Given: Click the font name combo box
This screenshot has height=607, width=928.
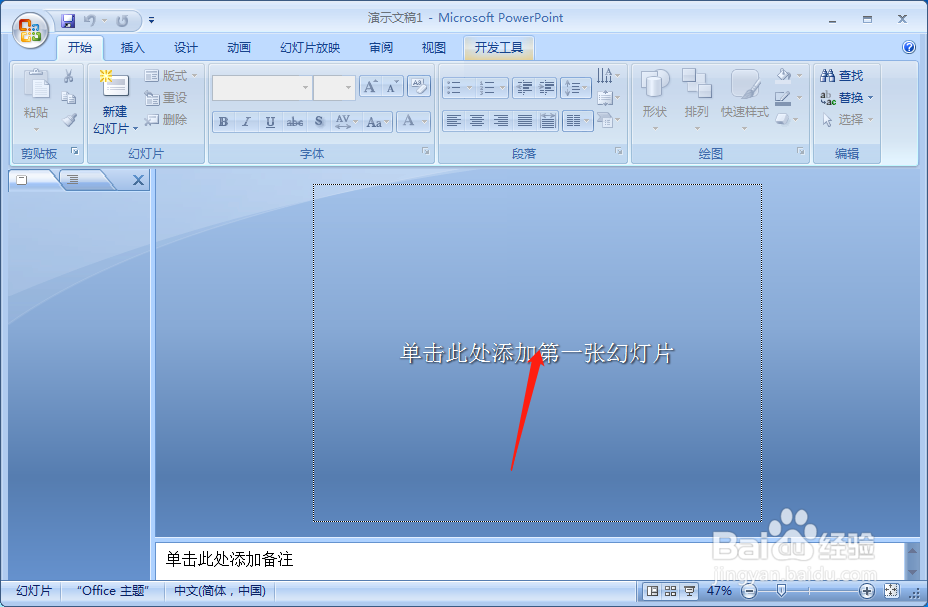Looking at the screenshot, I should click(x=262, y=88).
